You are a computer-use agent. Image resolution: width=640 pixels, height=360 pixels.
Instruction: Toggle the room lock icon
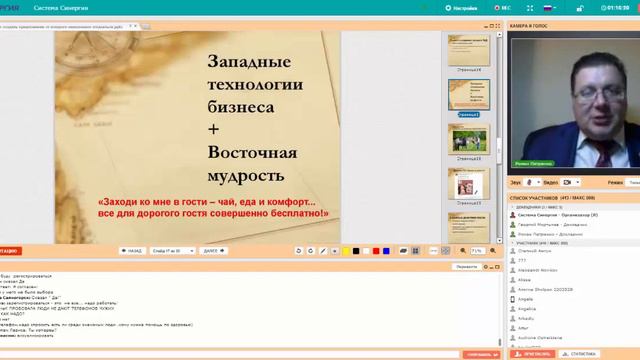coord(580,8)
